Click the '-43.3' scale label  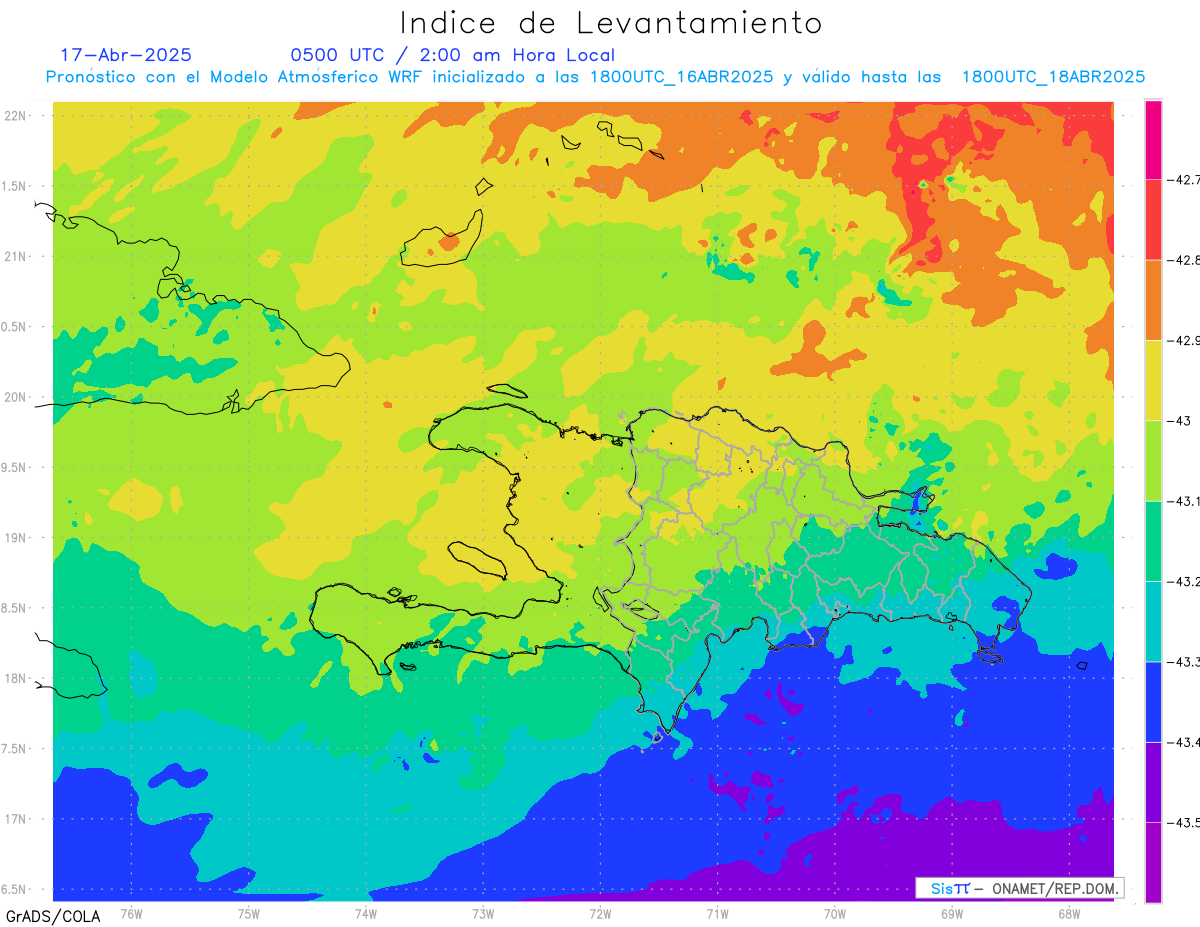coord(1183,662)
